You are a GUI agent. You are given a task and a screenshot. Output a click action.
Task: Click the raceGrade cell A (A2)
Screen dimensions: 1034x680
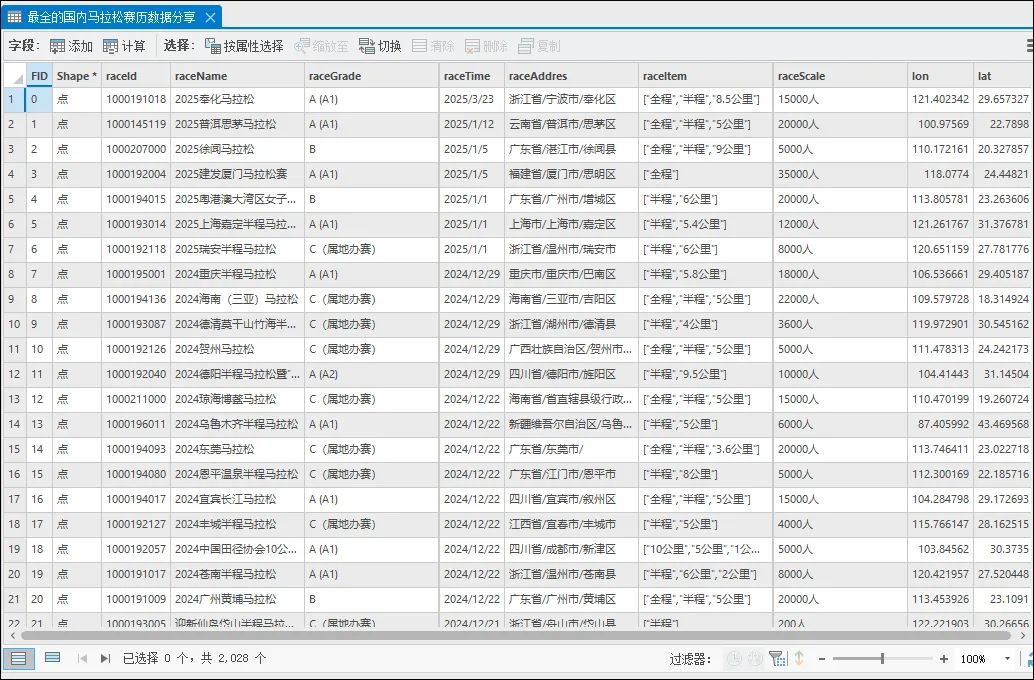[372, 374]
